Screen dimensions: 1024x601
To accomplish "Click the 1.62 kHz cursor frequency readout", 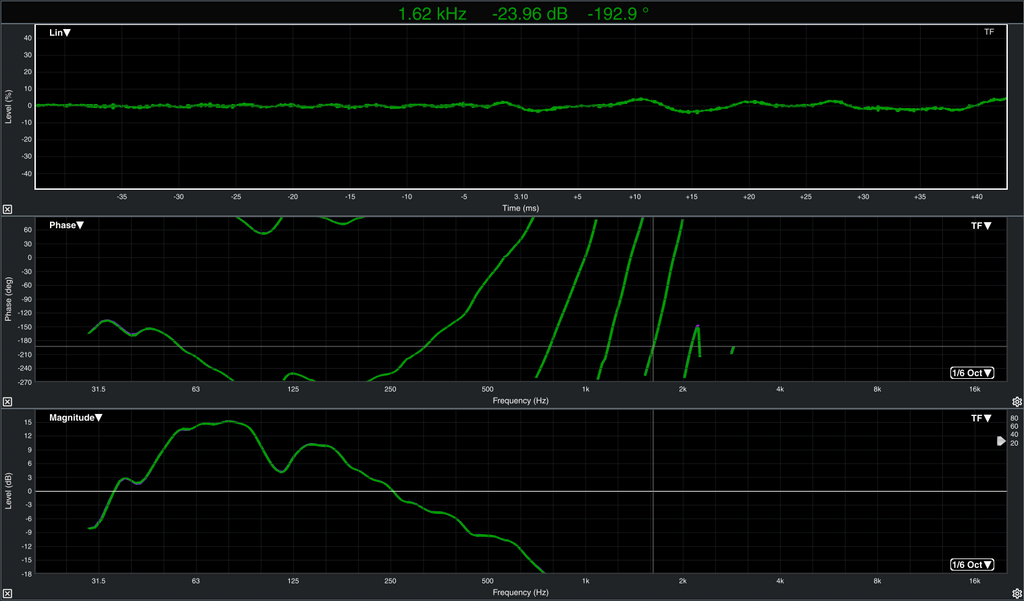I will (x=432, y=14).
